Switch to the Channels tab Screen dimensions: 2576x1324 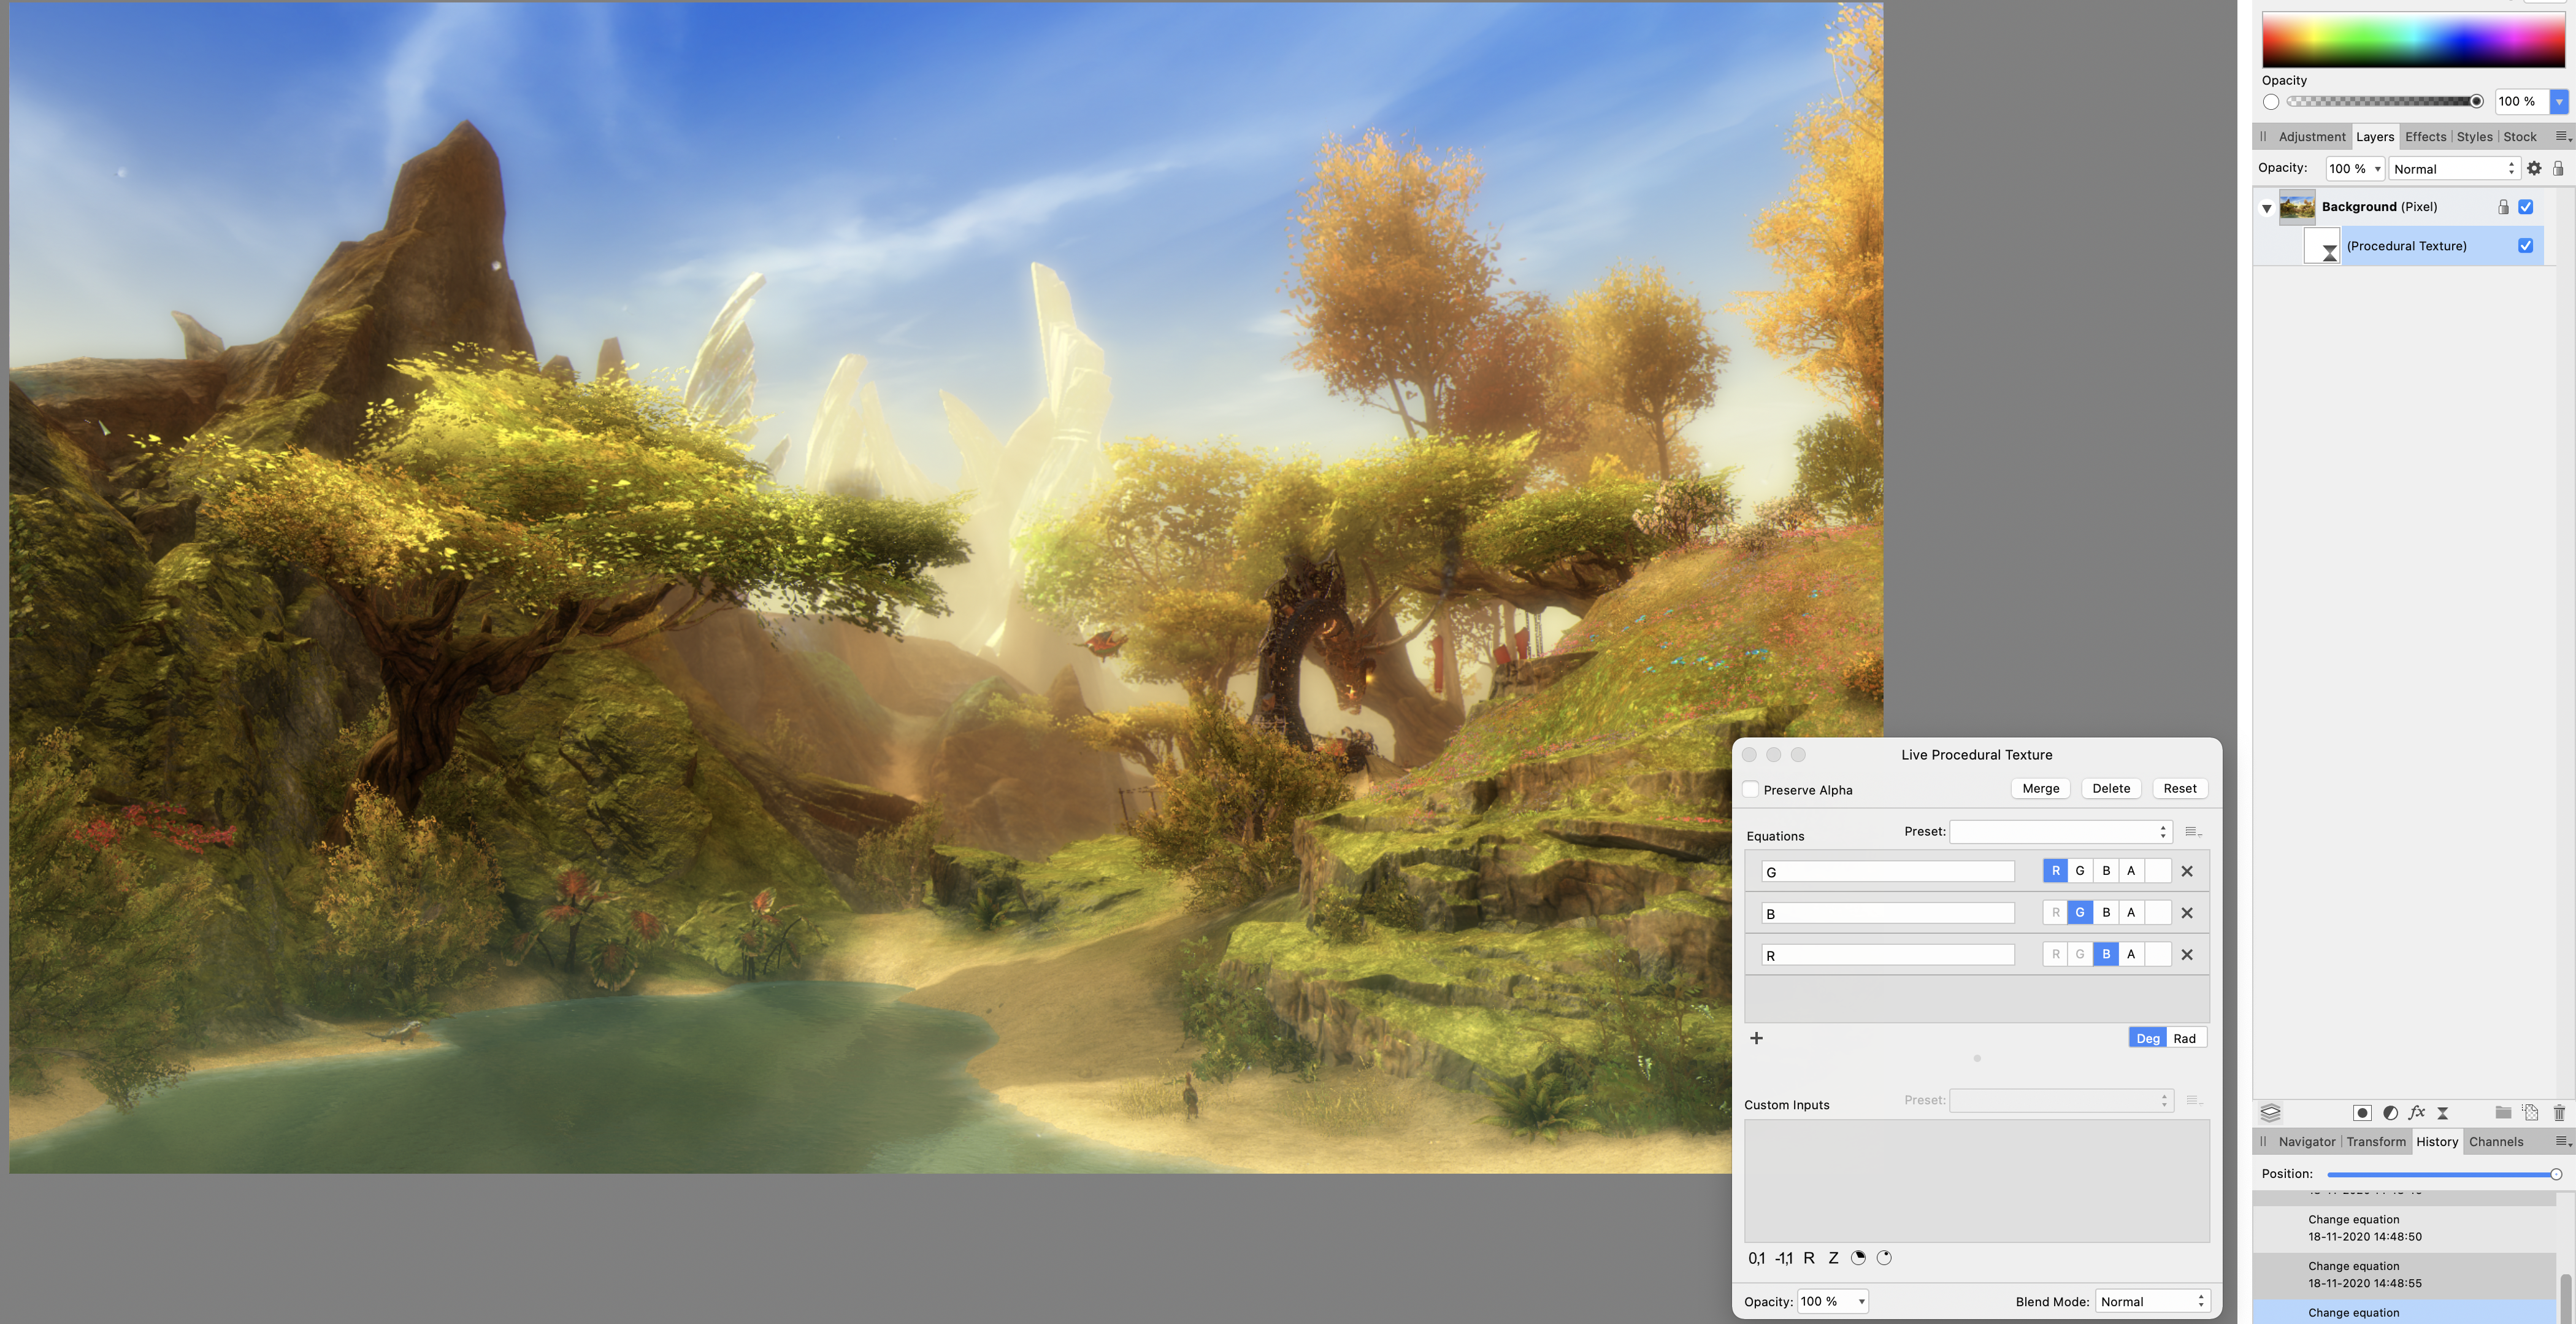point(2496,1142)
